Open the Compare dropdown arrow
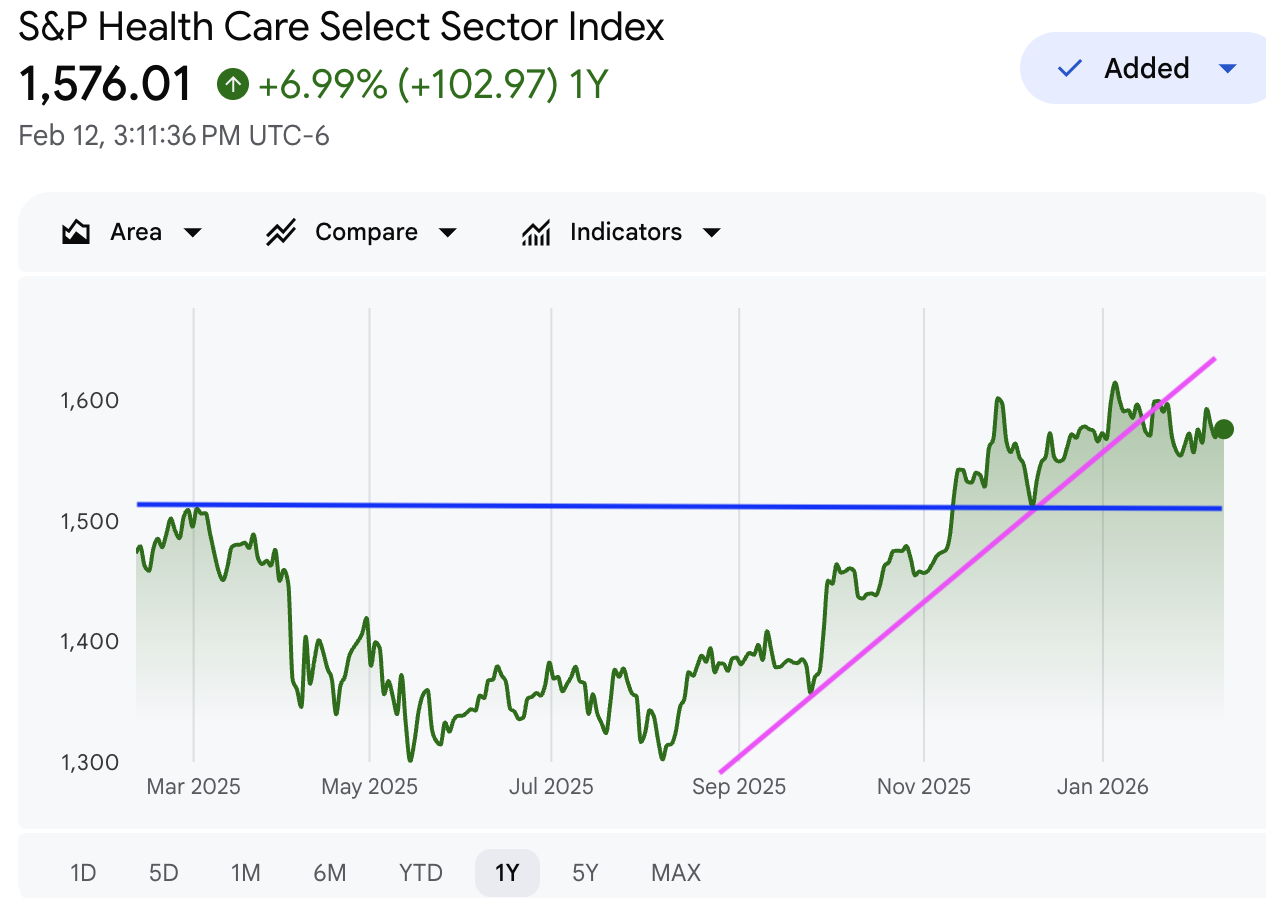The width and height of the screenshot is (1266, 898). pyautogui.click(x=448, y=233)
